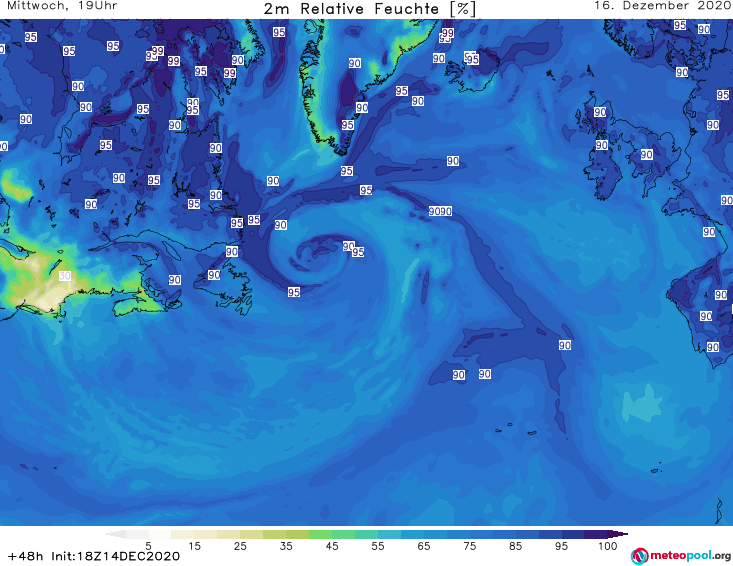Click the date '16. Dezember 2020'

click(x=663, y=6)
